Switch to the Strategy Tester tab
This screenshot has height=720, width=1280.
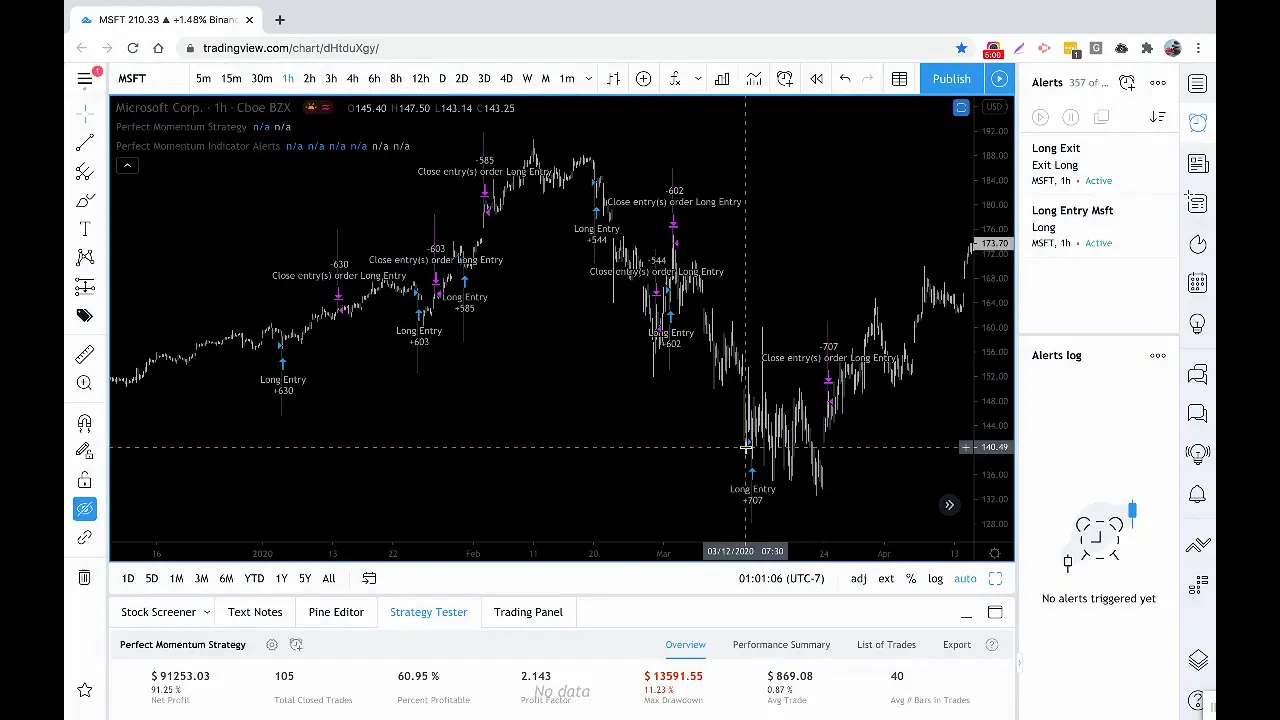pyautogui.click(x=428, y=612)
